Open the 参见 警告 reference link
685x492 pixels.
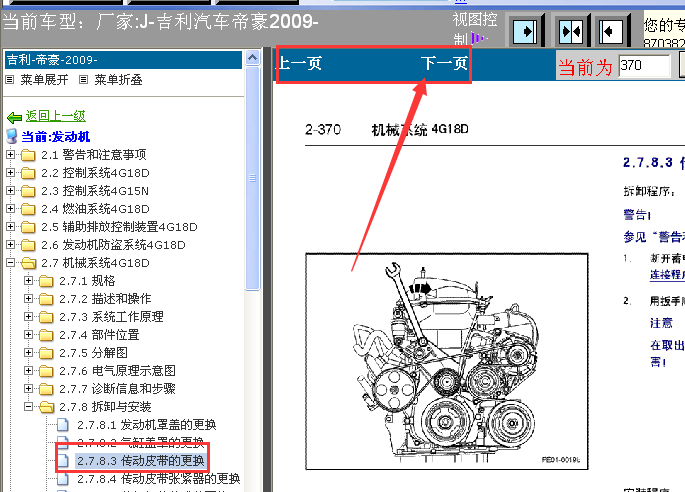pos(654,237)
